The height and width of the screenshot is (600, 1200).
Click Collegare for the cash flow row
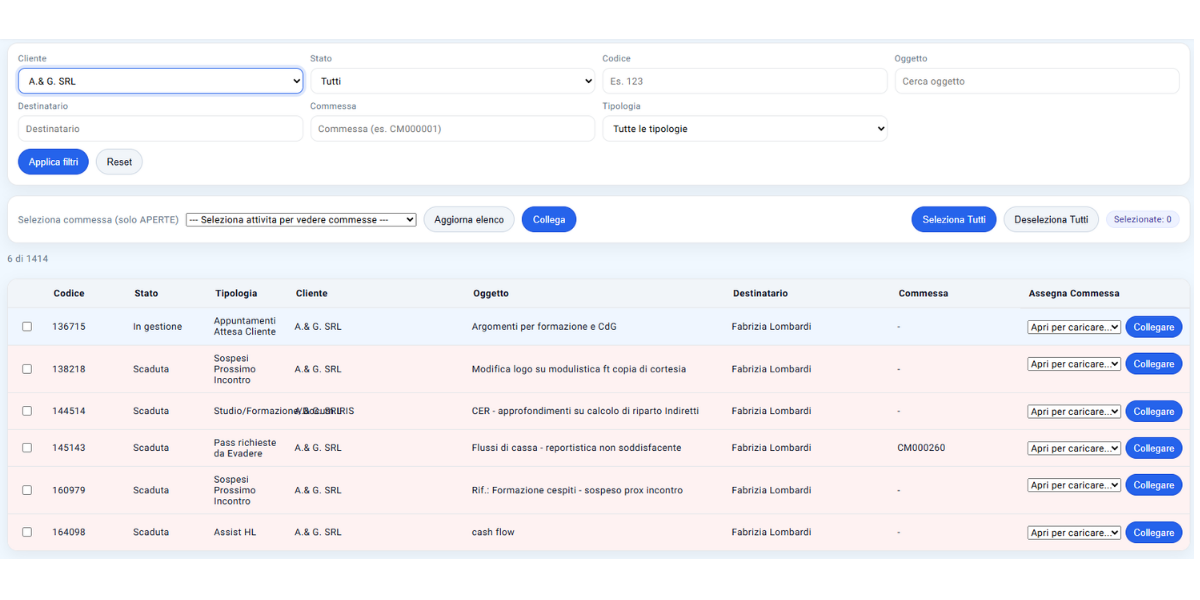pyautogui.click(x=1153, y=533)
